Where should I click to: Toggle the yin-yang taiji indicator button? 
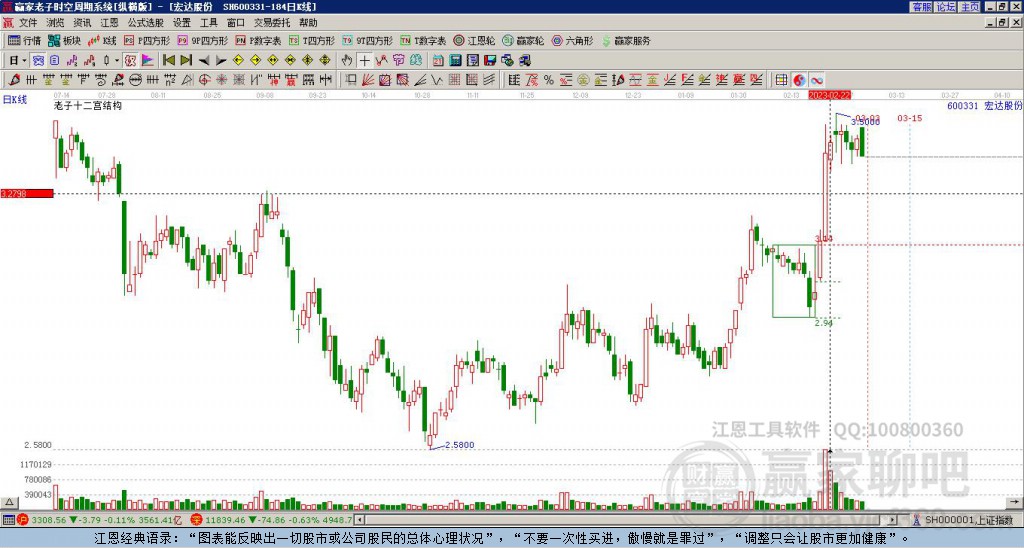point(799,80)
